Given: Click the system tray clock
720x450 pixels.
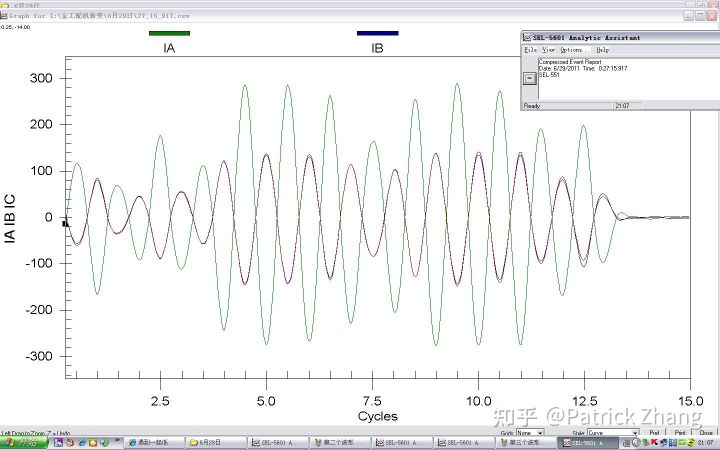Looking at the screenshot, I should (x=705, y=441).
